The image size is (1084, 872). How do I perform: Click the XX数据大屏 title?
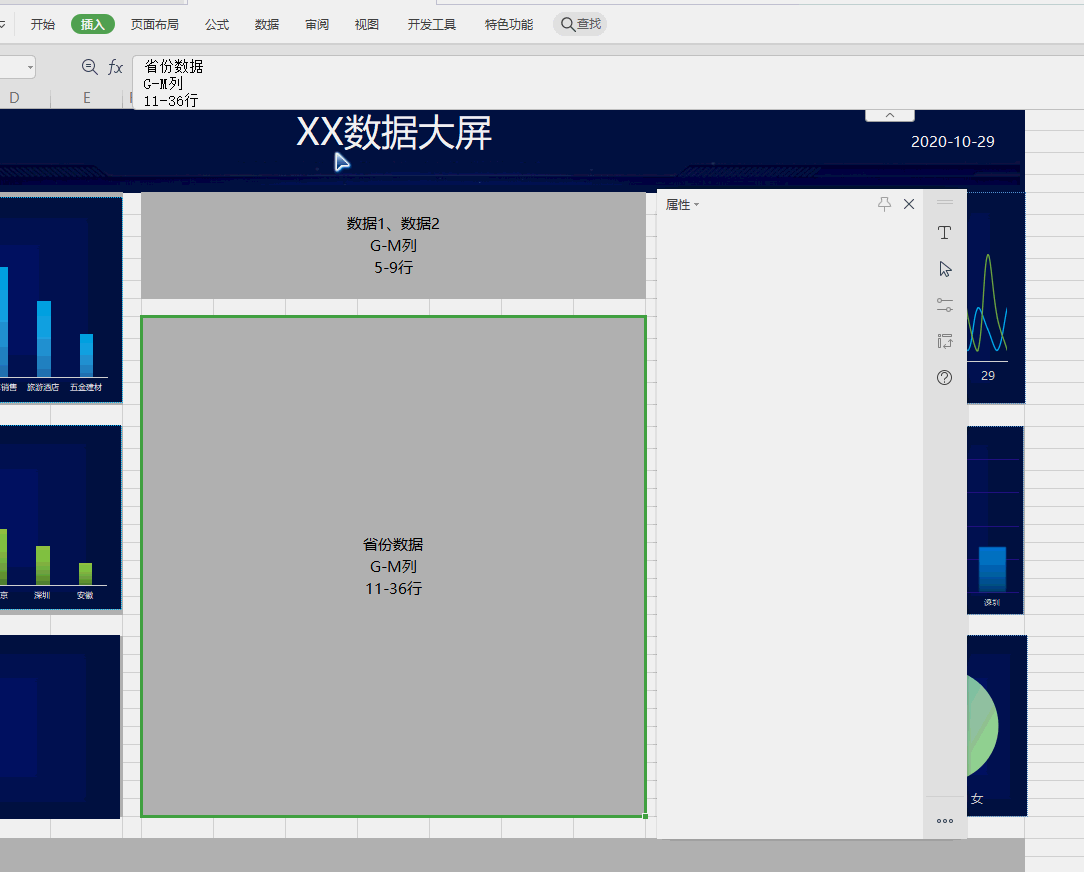(x=394, y=132)
